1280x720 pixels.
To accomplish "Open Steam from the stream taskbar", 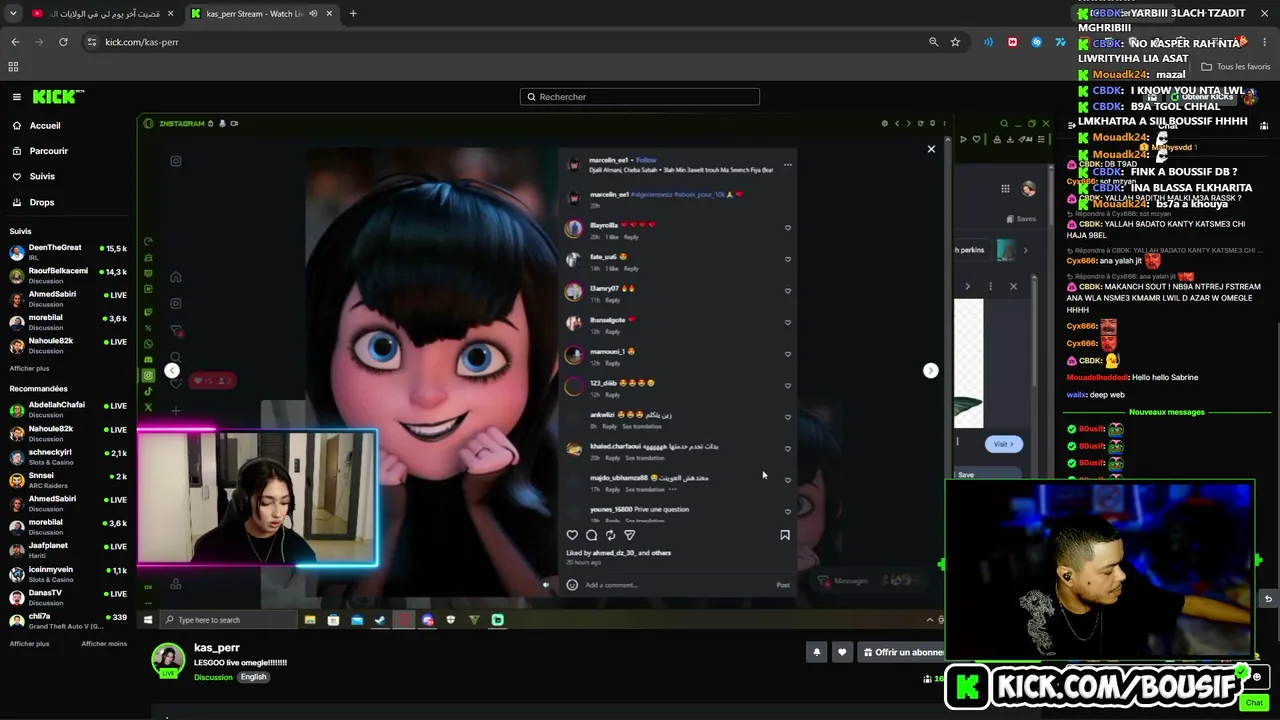I will click(380, 620).
